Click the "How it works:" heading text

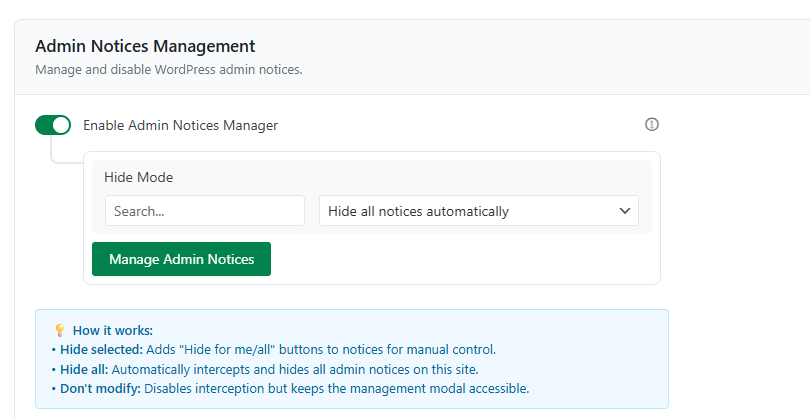(113, 330)
